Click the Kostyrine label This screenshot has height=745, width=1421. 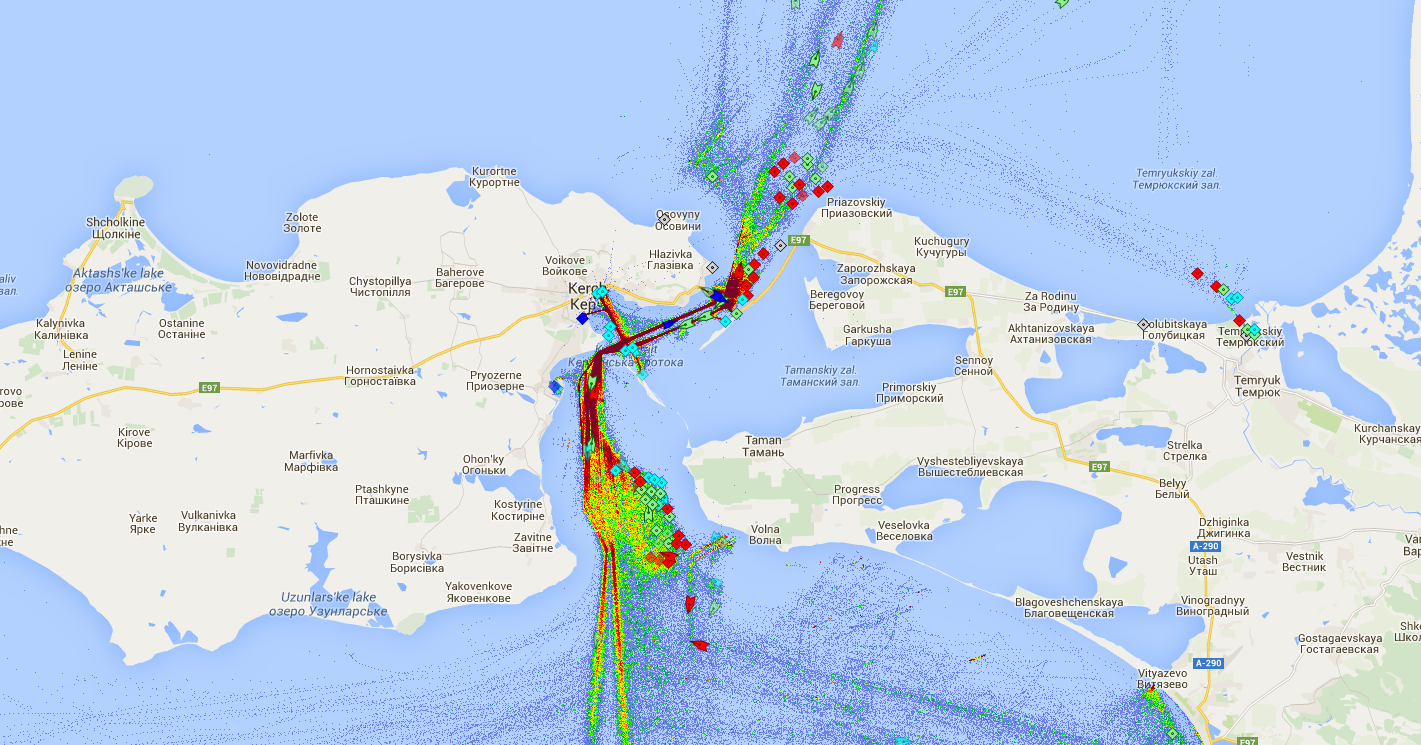point(518,510)
